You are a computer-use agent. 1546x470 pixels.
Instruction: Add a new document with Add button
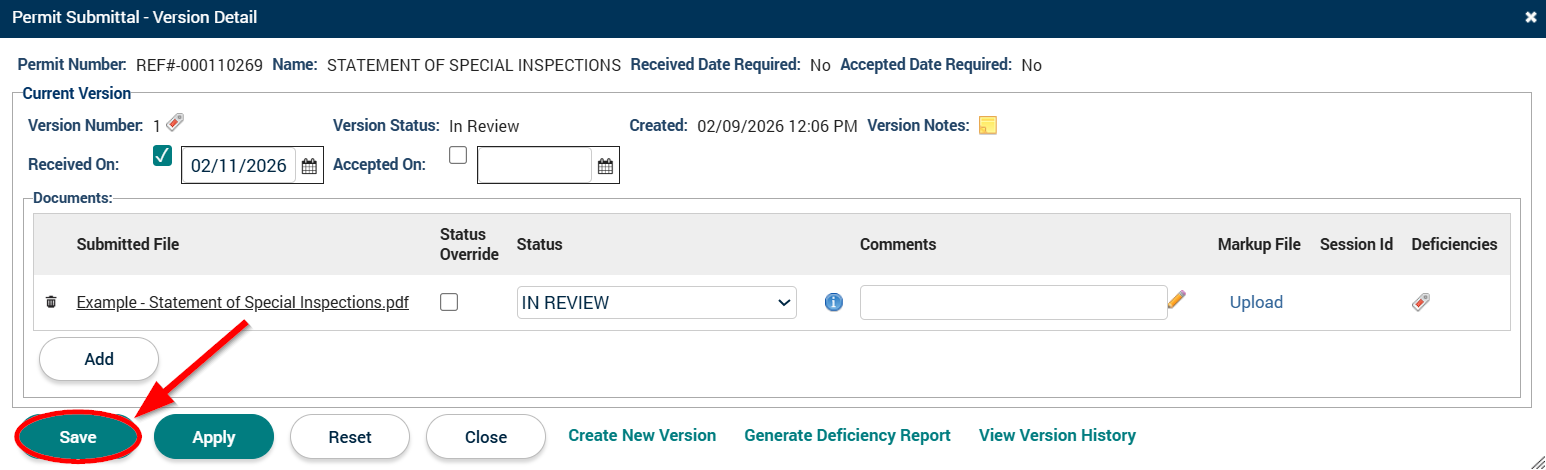pos(99,359)
